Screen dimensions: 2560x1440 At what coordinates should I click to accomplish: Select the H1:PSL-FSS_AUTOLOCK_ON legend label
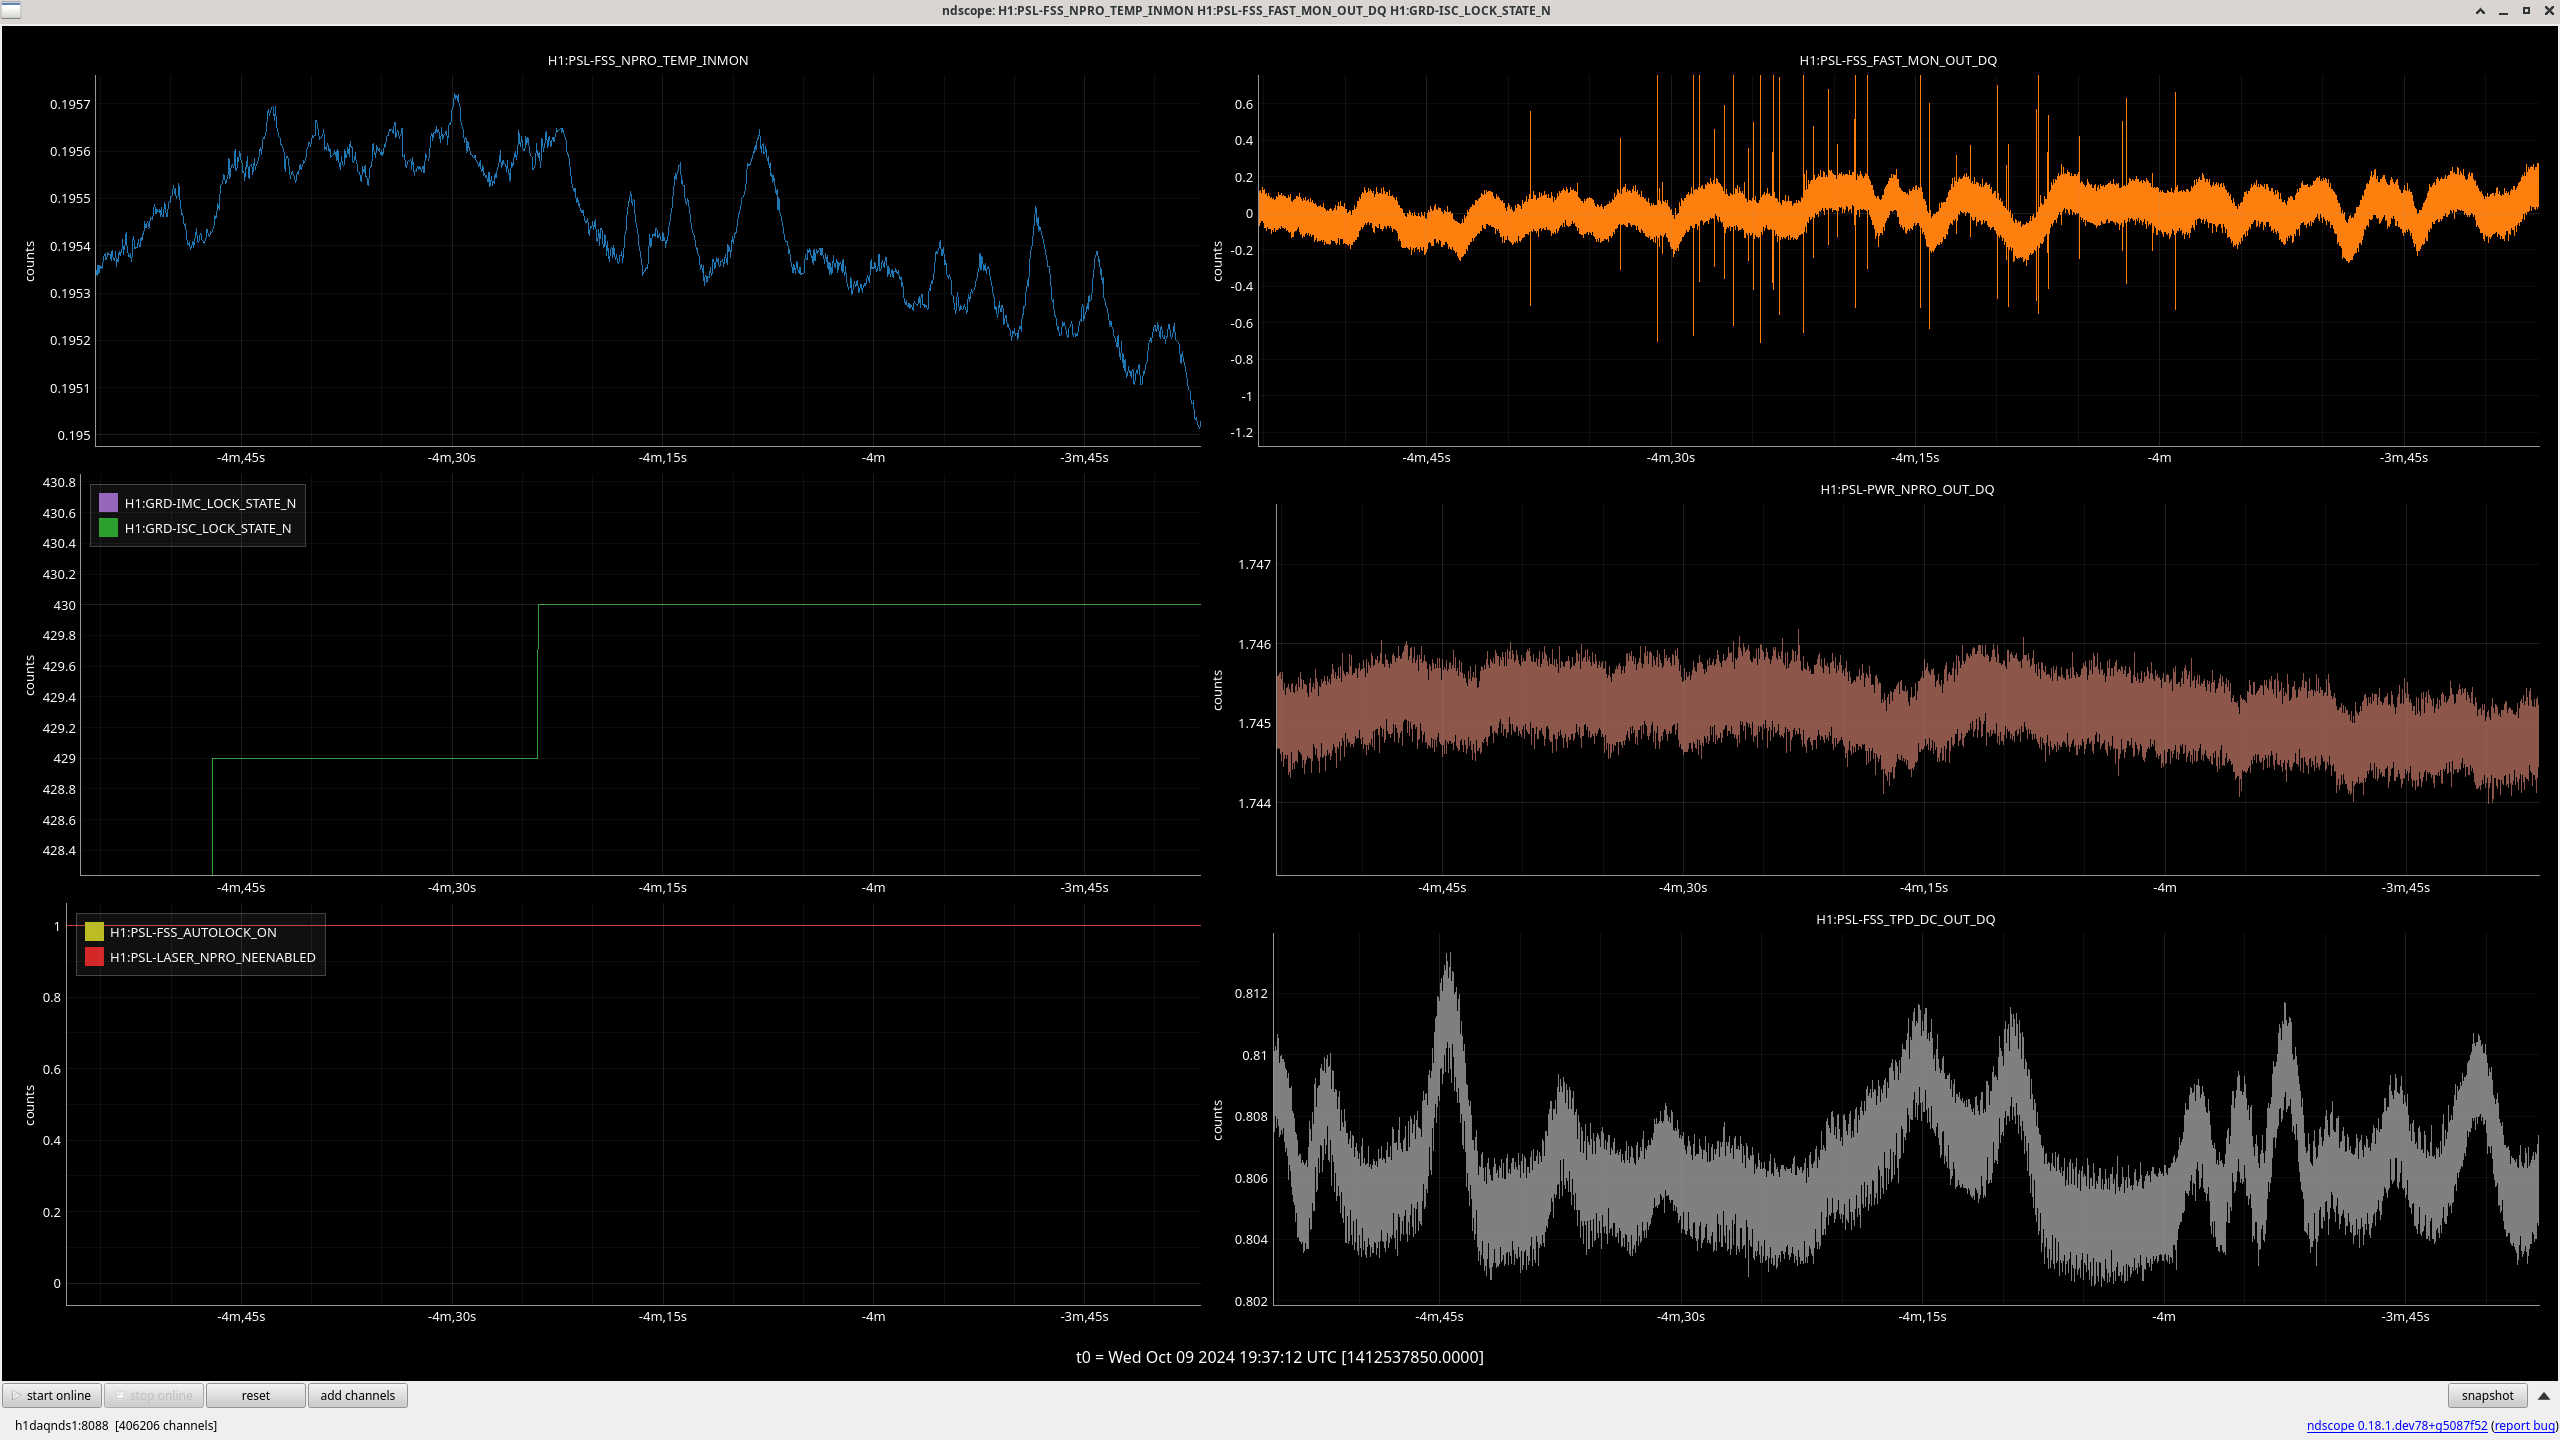[x=193, y=932]
